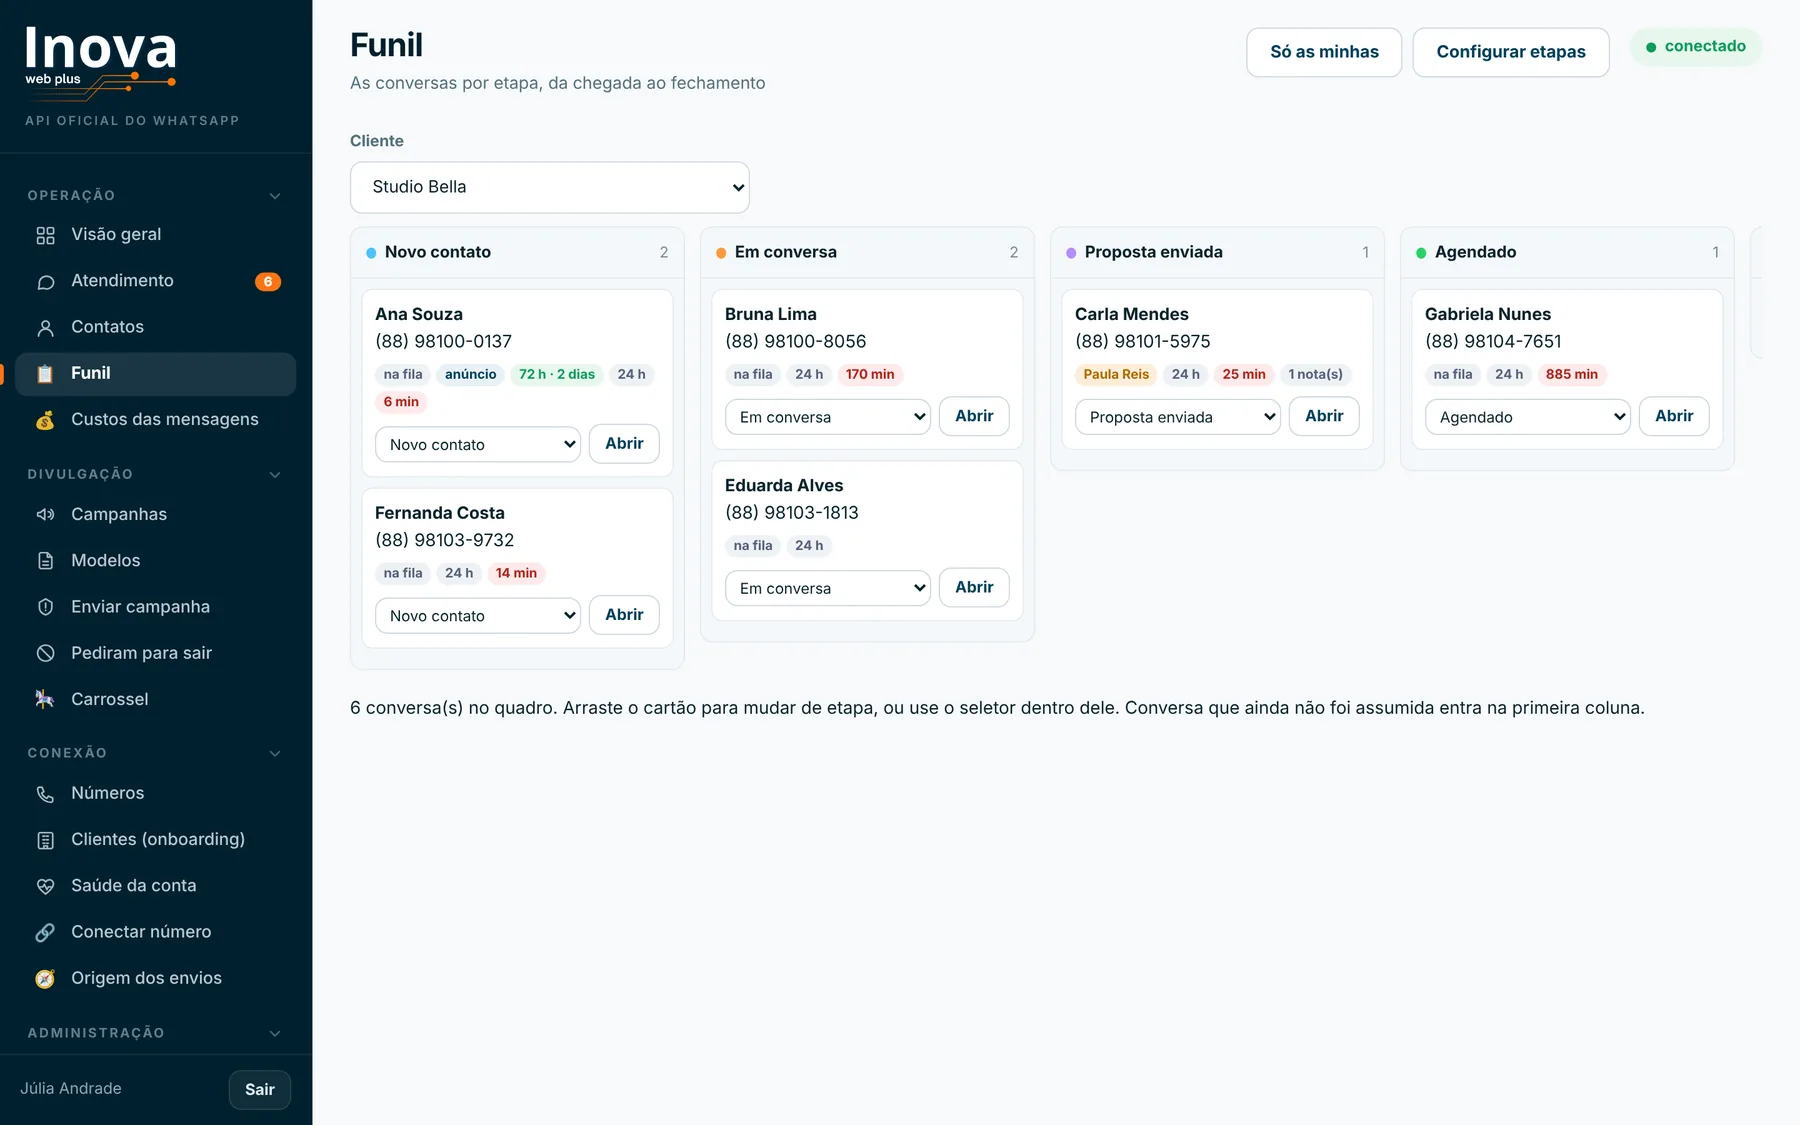This screenshot has width=1800, height=1125.
Task: Click the Saúde da conta heart icon
Action: [45, 886]
